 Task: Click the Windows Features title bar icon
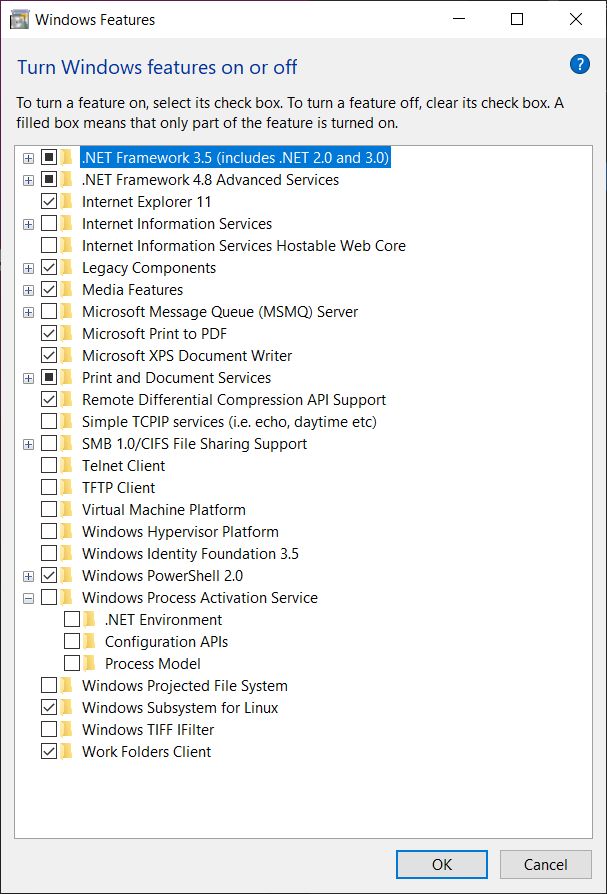19,19
